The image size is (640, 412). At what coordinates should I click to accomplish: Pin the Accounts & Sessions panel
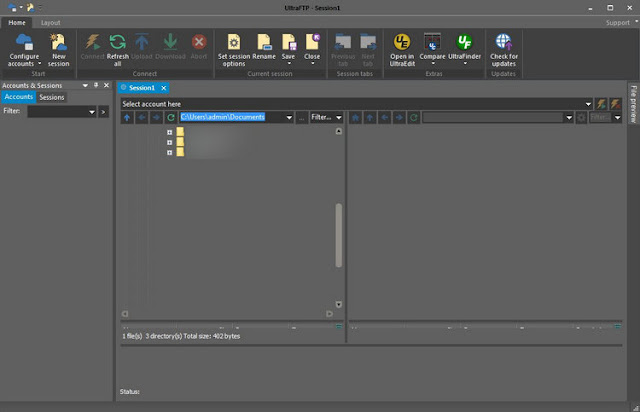[96, 85]
